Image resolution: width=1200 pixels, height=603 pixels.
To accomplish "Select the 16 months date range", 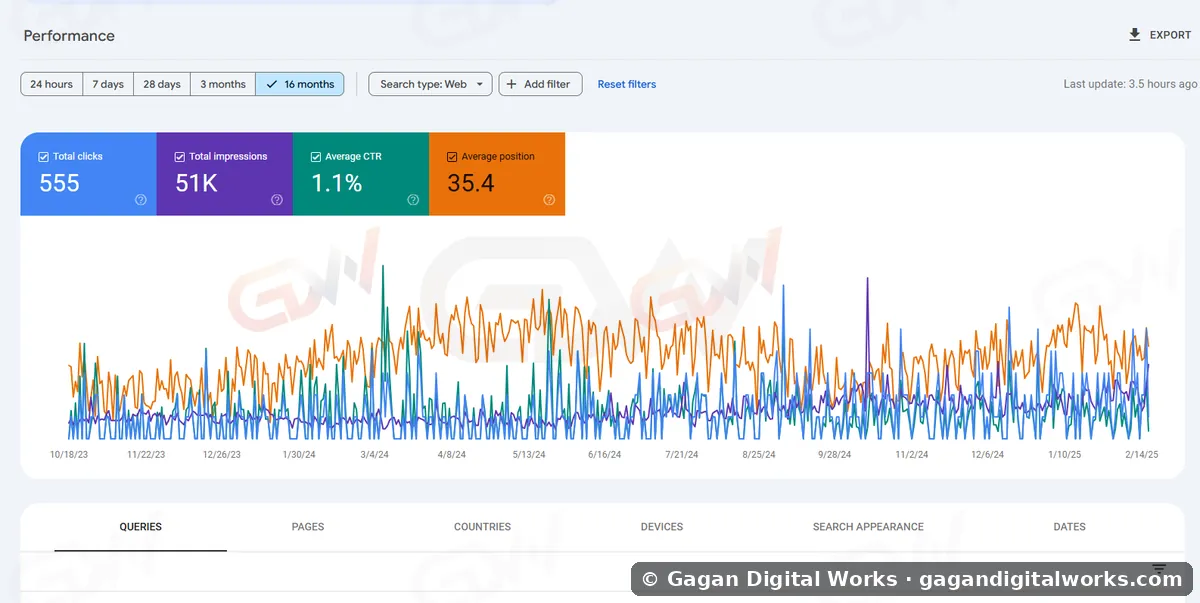I will click(300, 84).
